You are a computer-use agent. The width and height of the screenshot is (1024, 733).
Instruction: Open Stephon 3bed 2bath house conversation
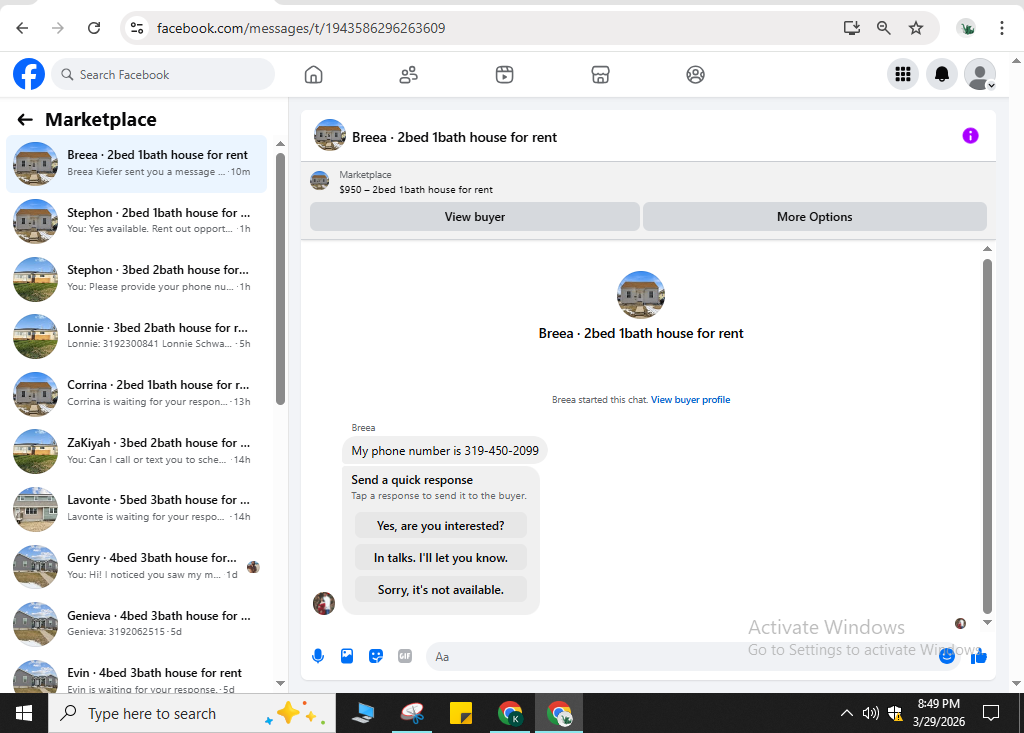[x=136, y=278]
